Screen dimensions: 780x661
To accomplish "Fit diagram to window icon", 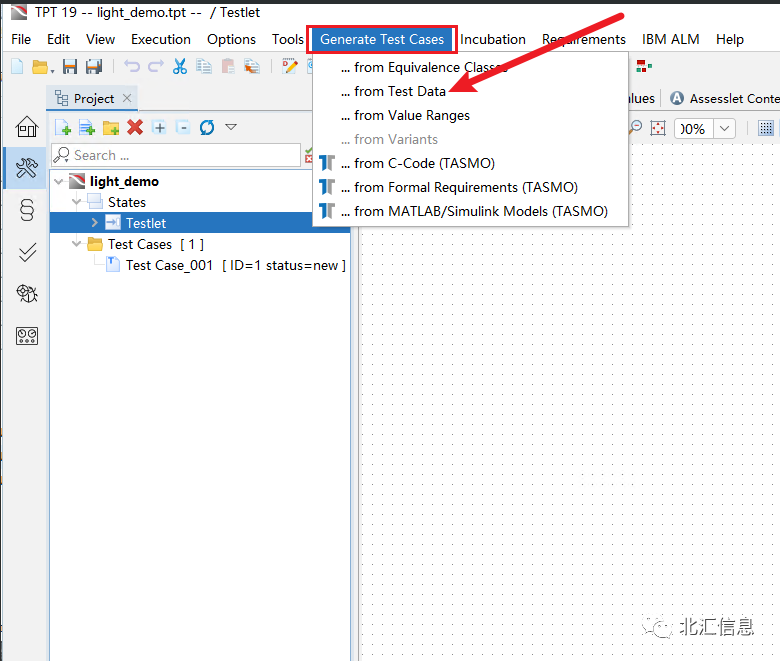I will pos(658,128).
